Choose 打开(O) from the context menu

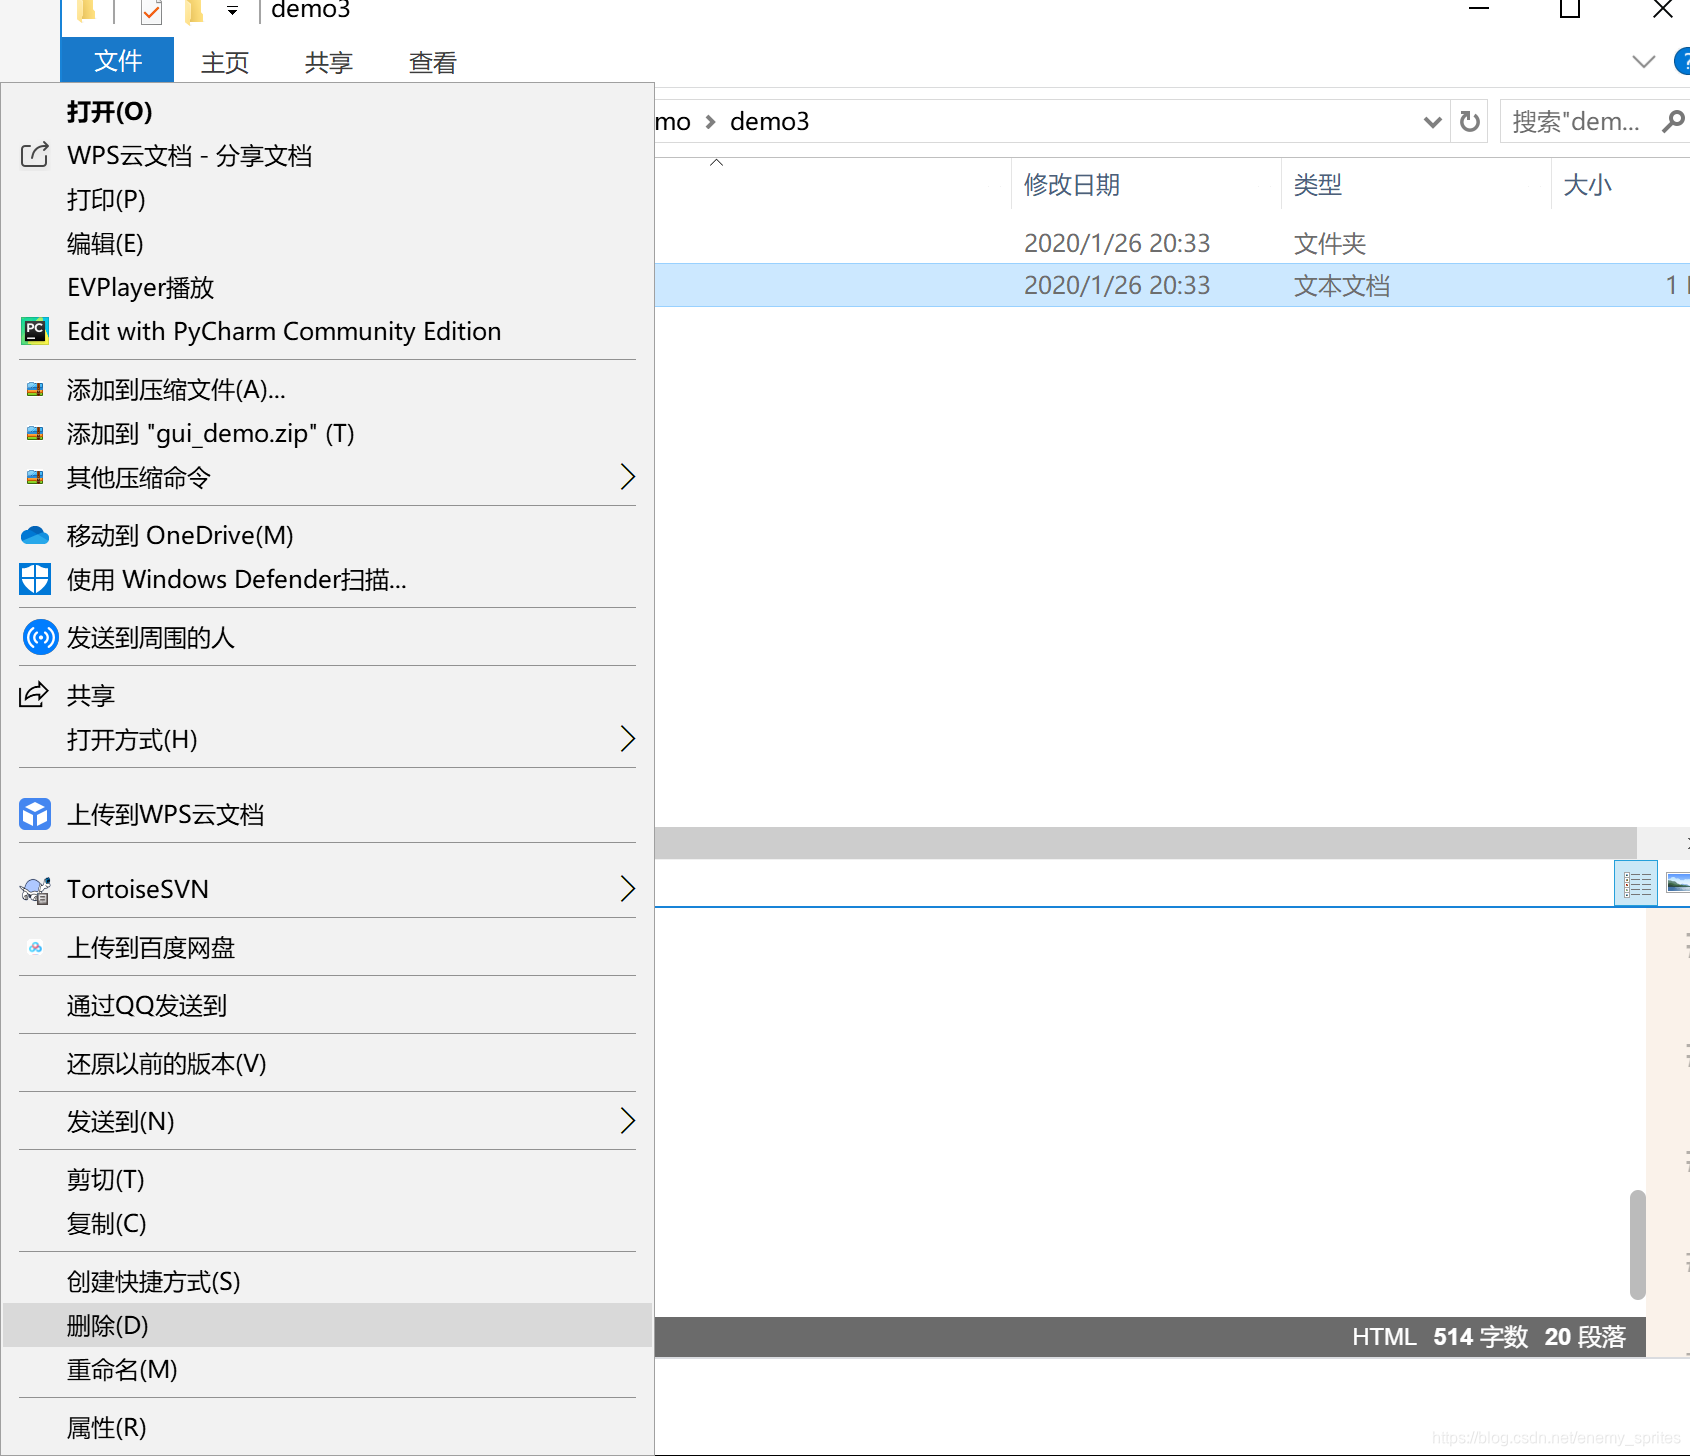tap(328, 111)
